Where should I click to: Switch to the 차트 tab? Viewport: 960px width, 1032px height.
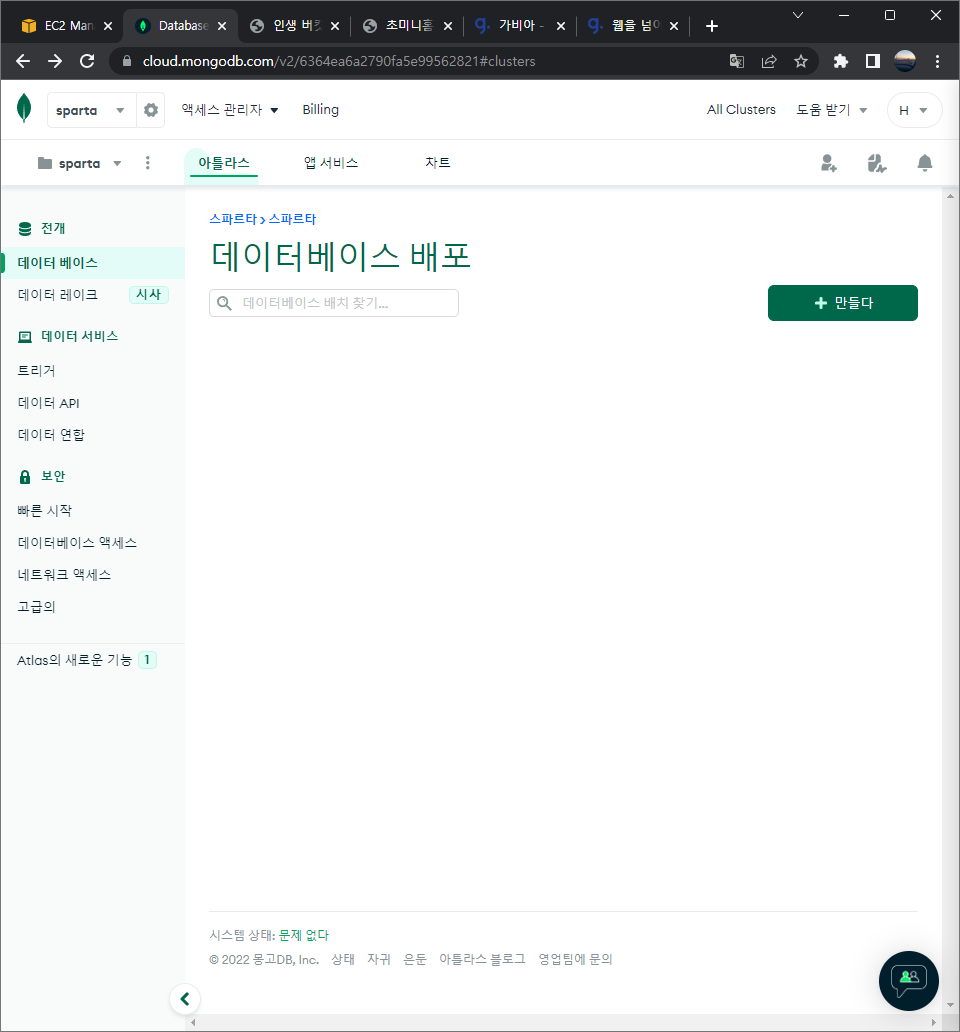pyautogui.click(x=437, y=163)
